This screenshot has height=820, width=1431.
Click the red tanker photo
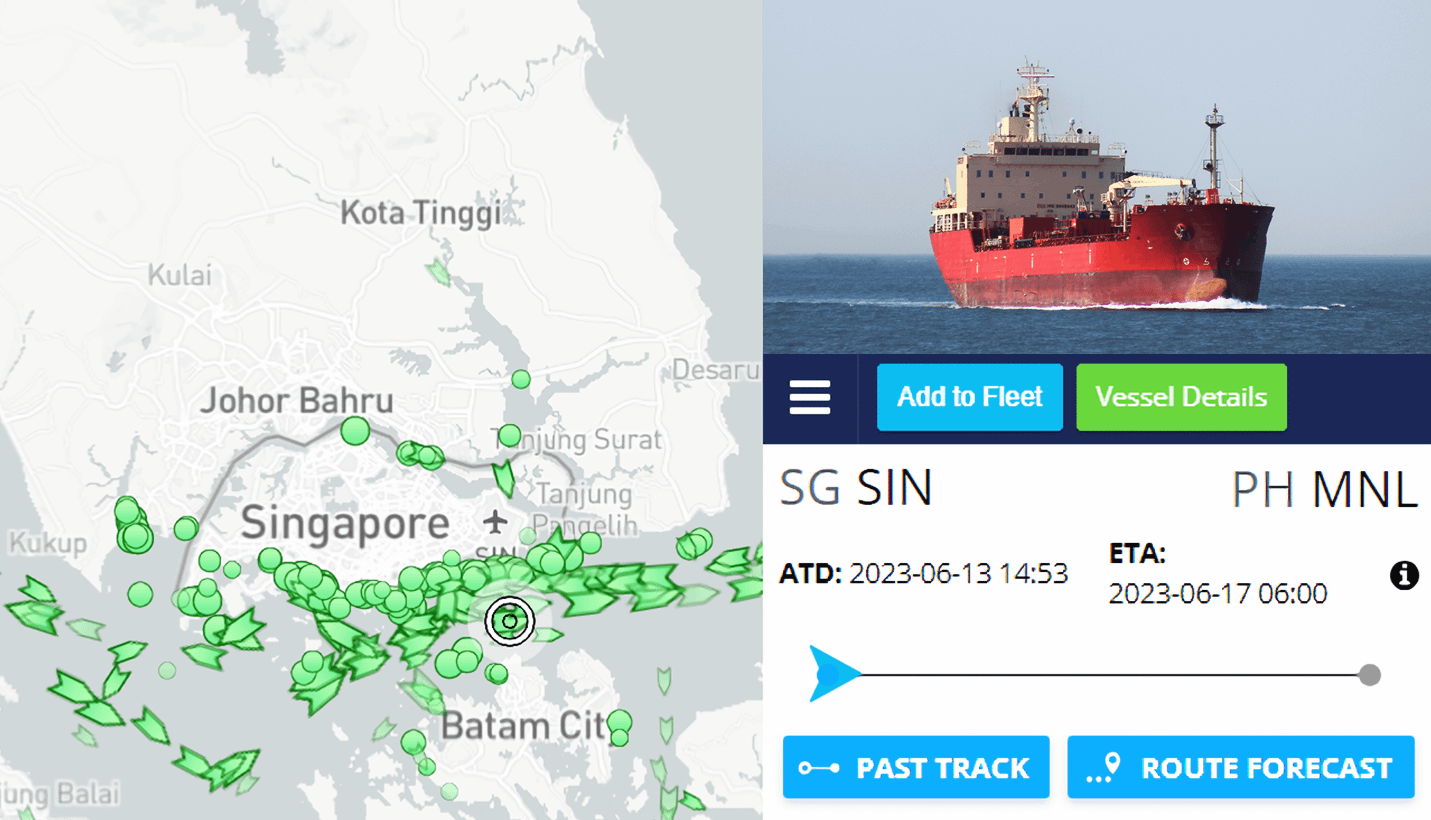(1097, 177)
